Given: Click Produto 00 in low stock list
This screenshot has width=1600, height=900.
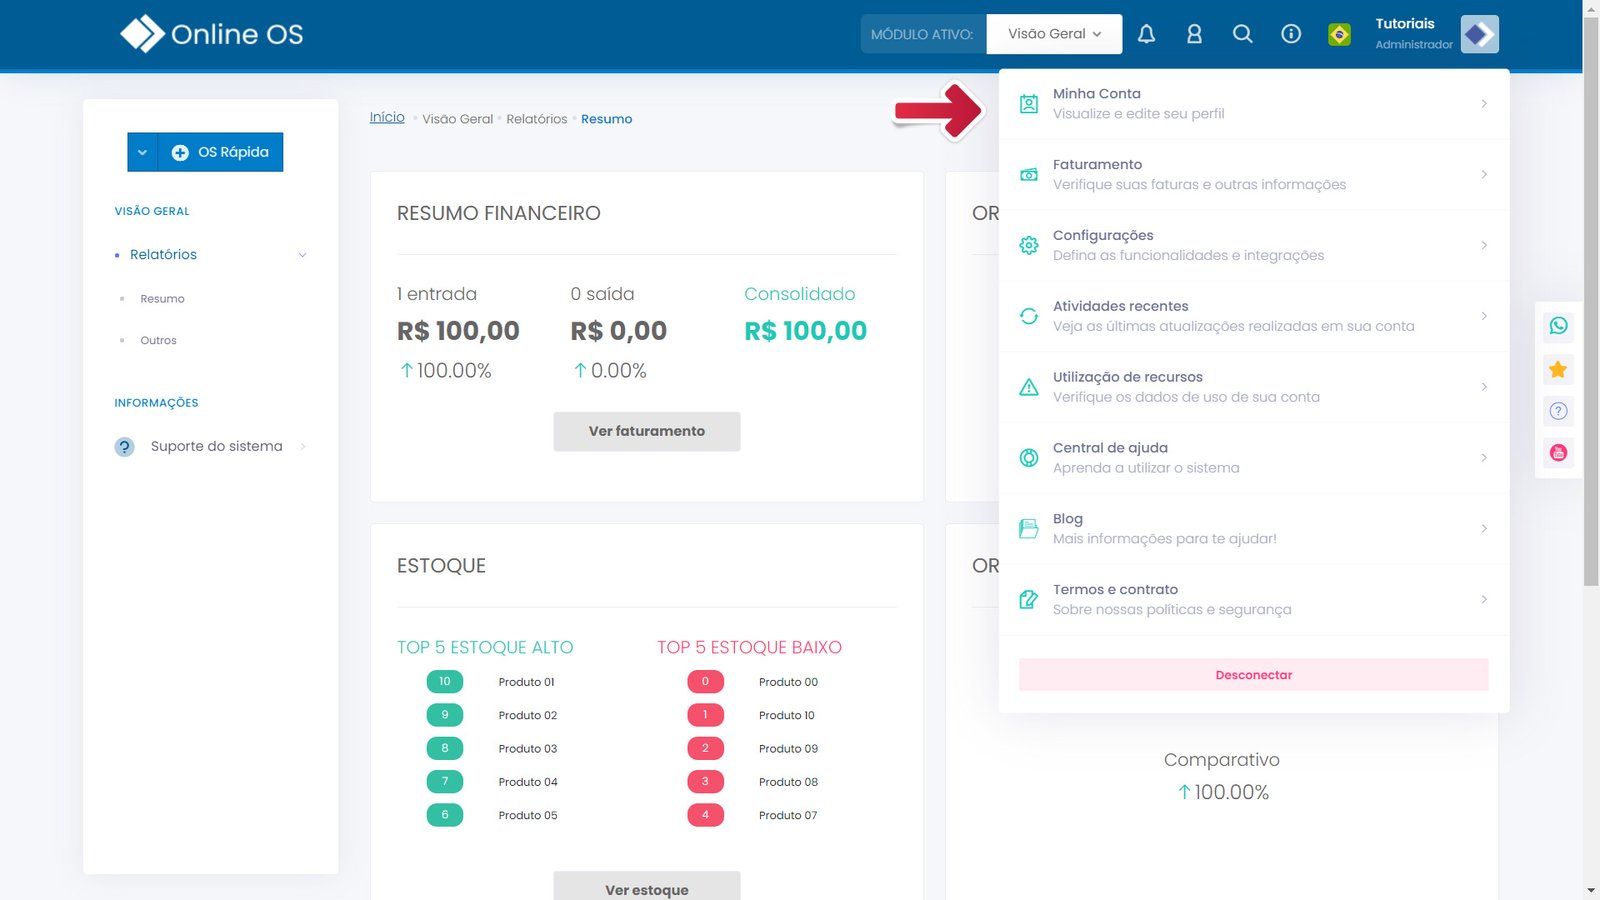Looking at the screenshot, I should [788, 682].
